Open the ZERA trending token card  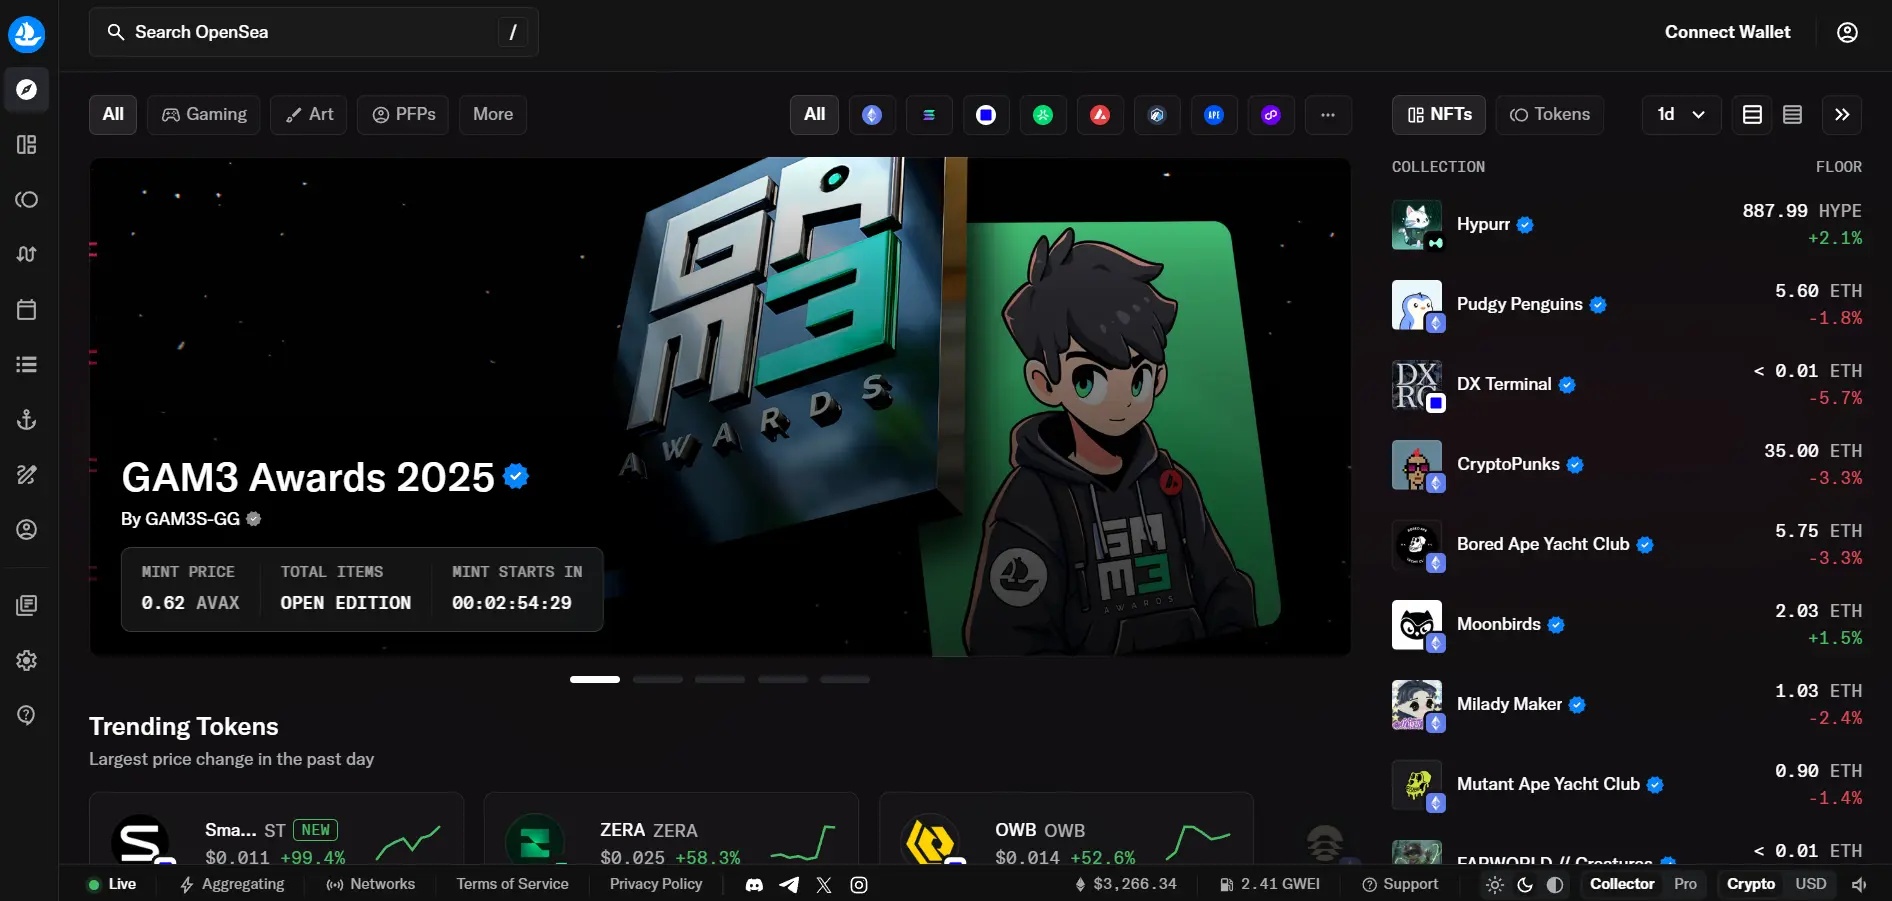pos(671,830)
